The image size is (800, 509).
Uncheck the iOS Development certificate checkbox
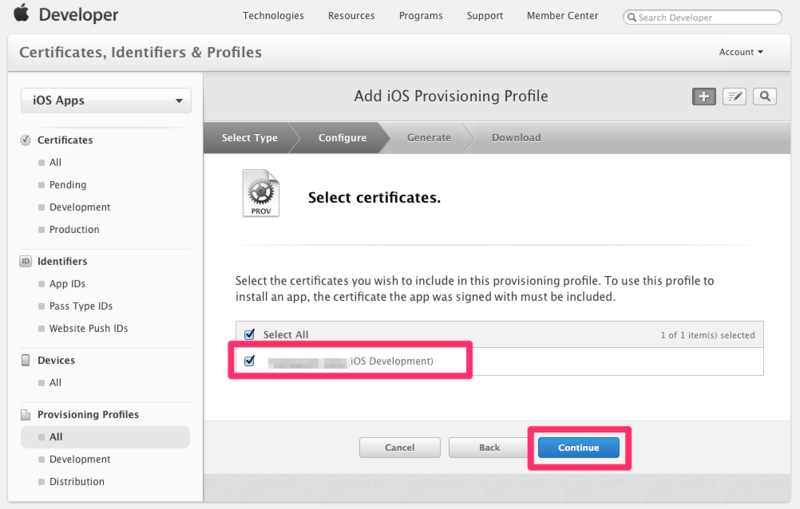[249, 361]
